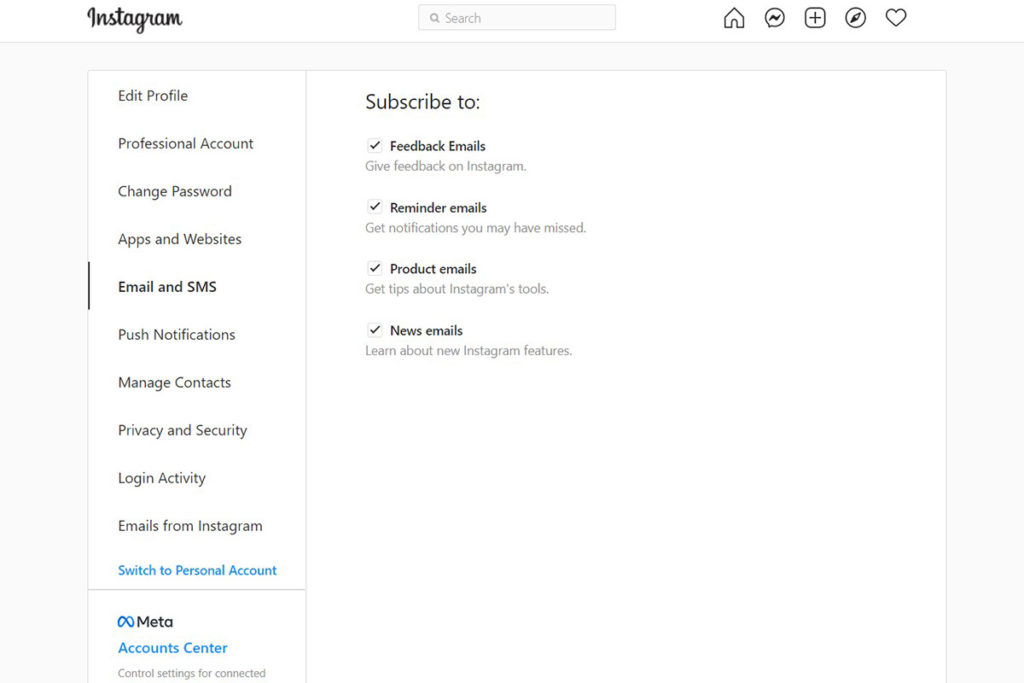Click 'Learn about new Instagram features.' text
The height and width of the screenshot is (683, 1024).
468,351
